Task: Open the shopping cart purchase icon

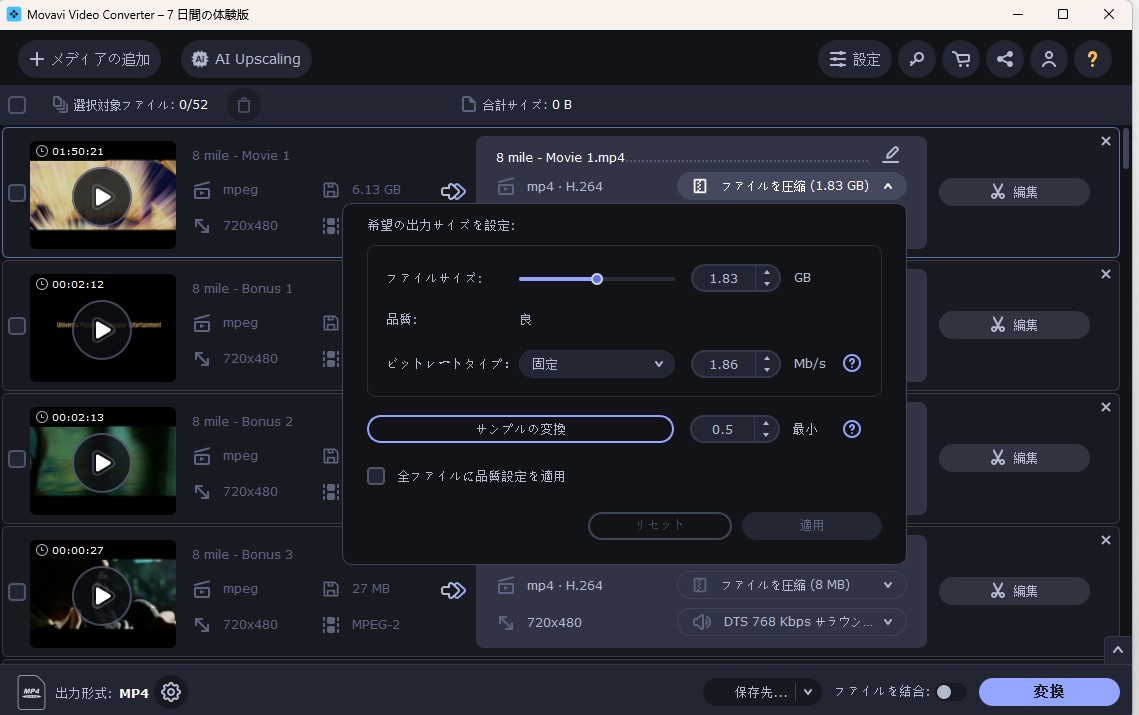Action: pos(961,59)
